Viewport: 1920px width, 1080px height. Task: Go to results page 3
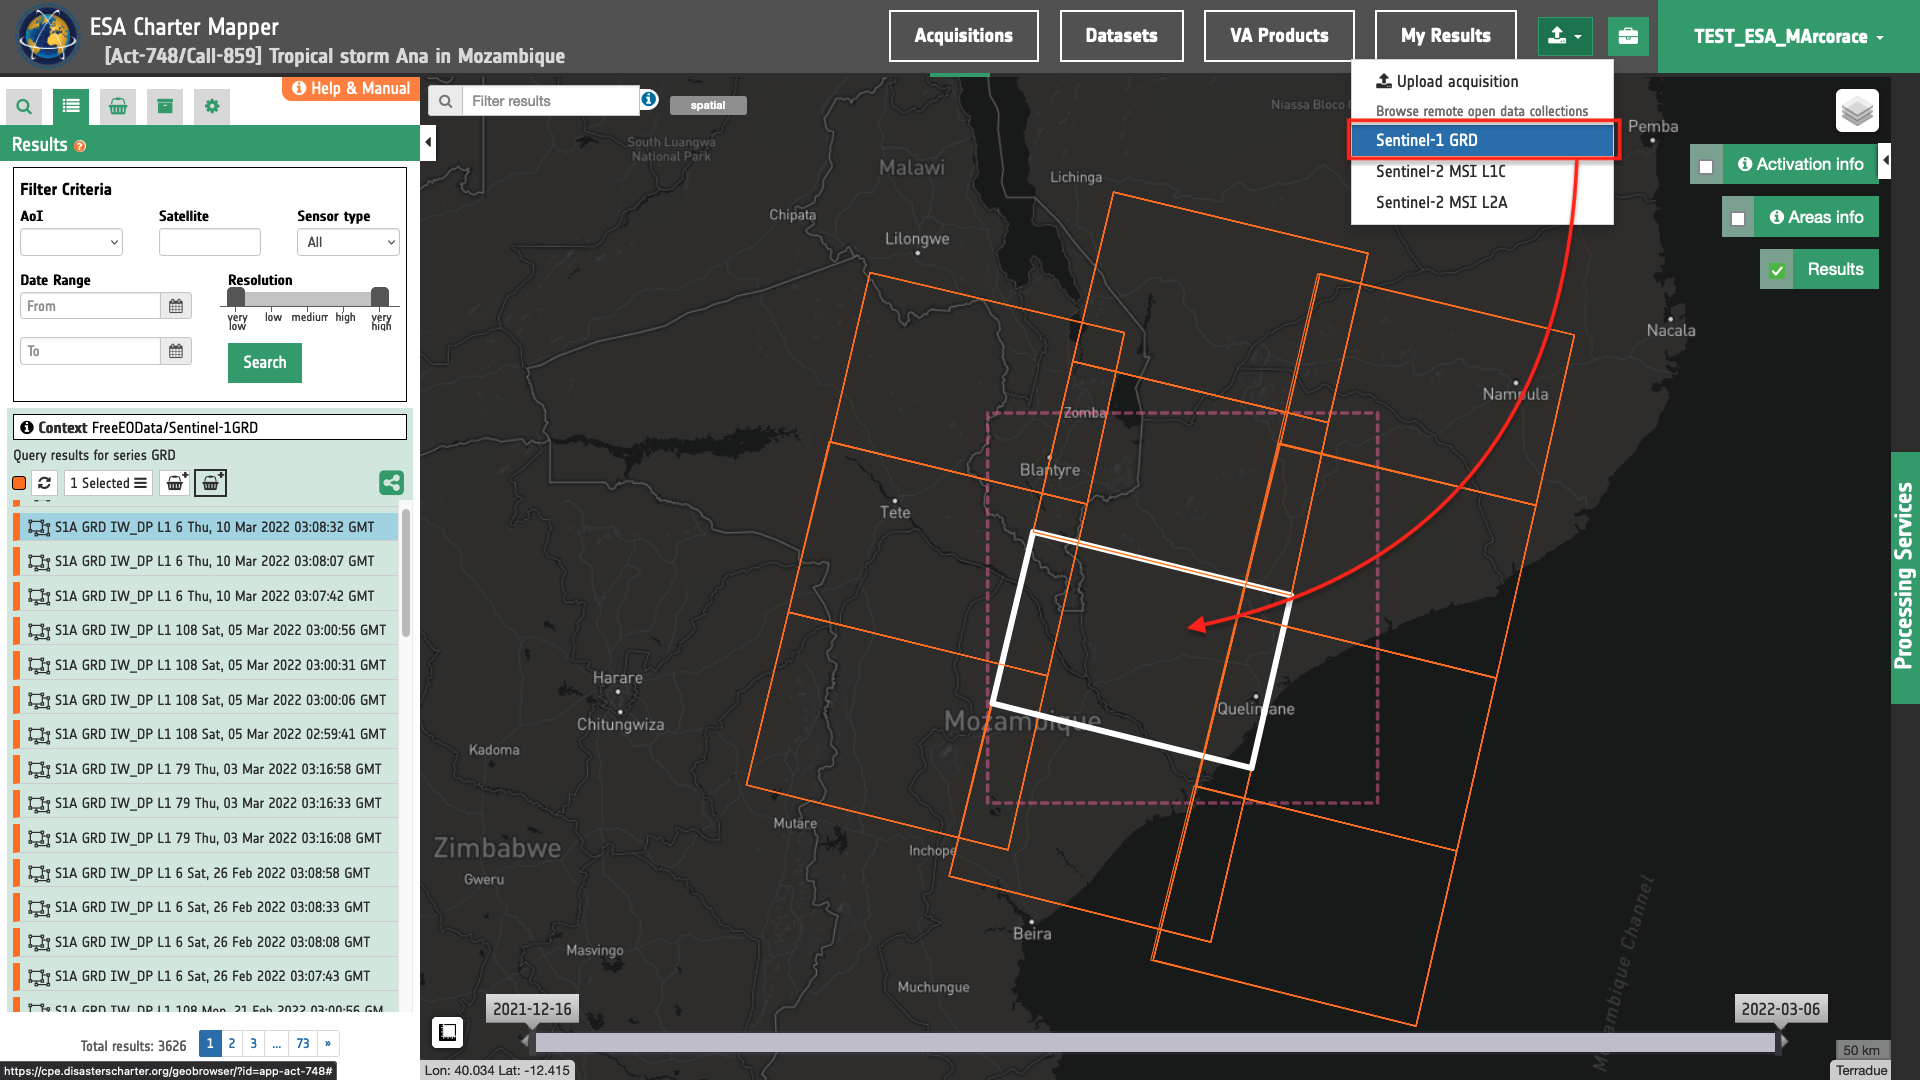pos(254,1044)
